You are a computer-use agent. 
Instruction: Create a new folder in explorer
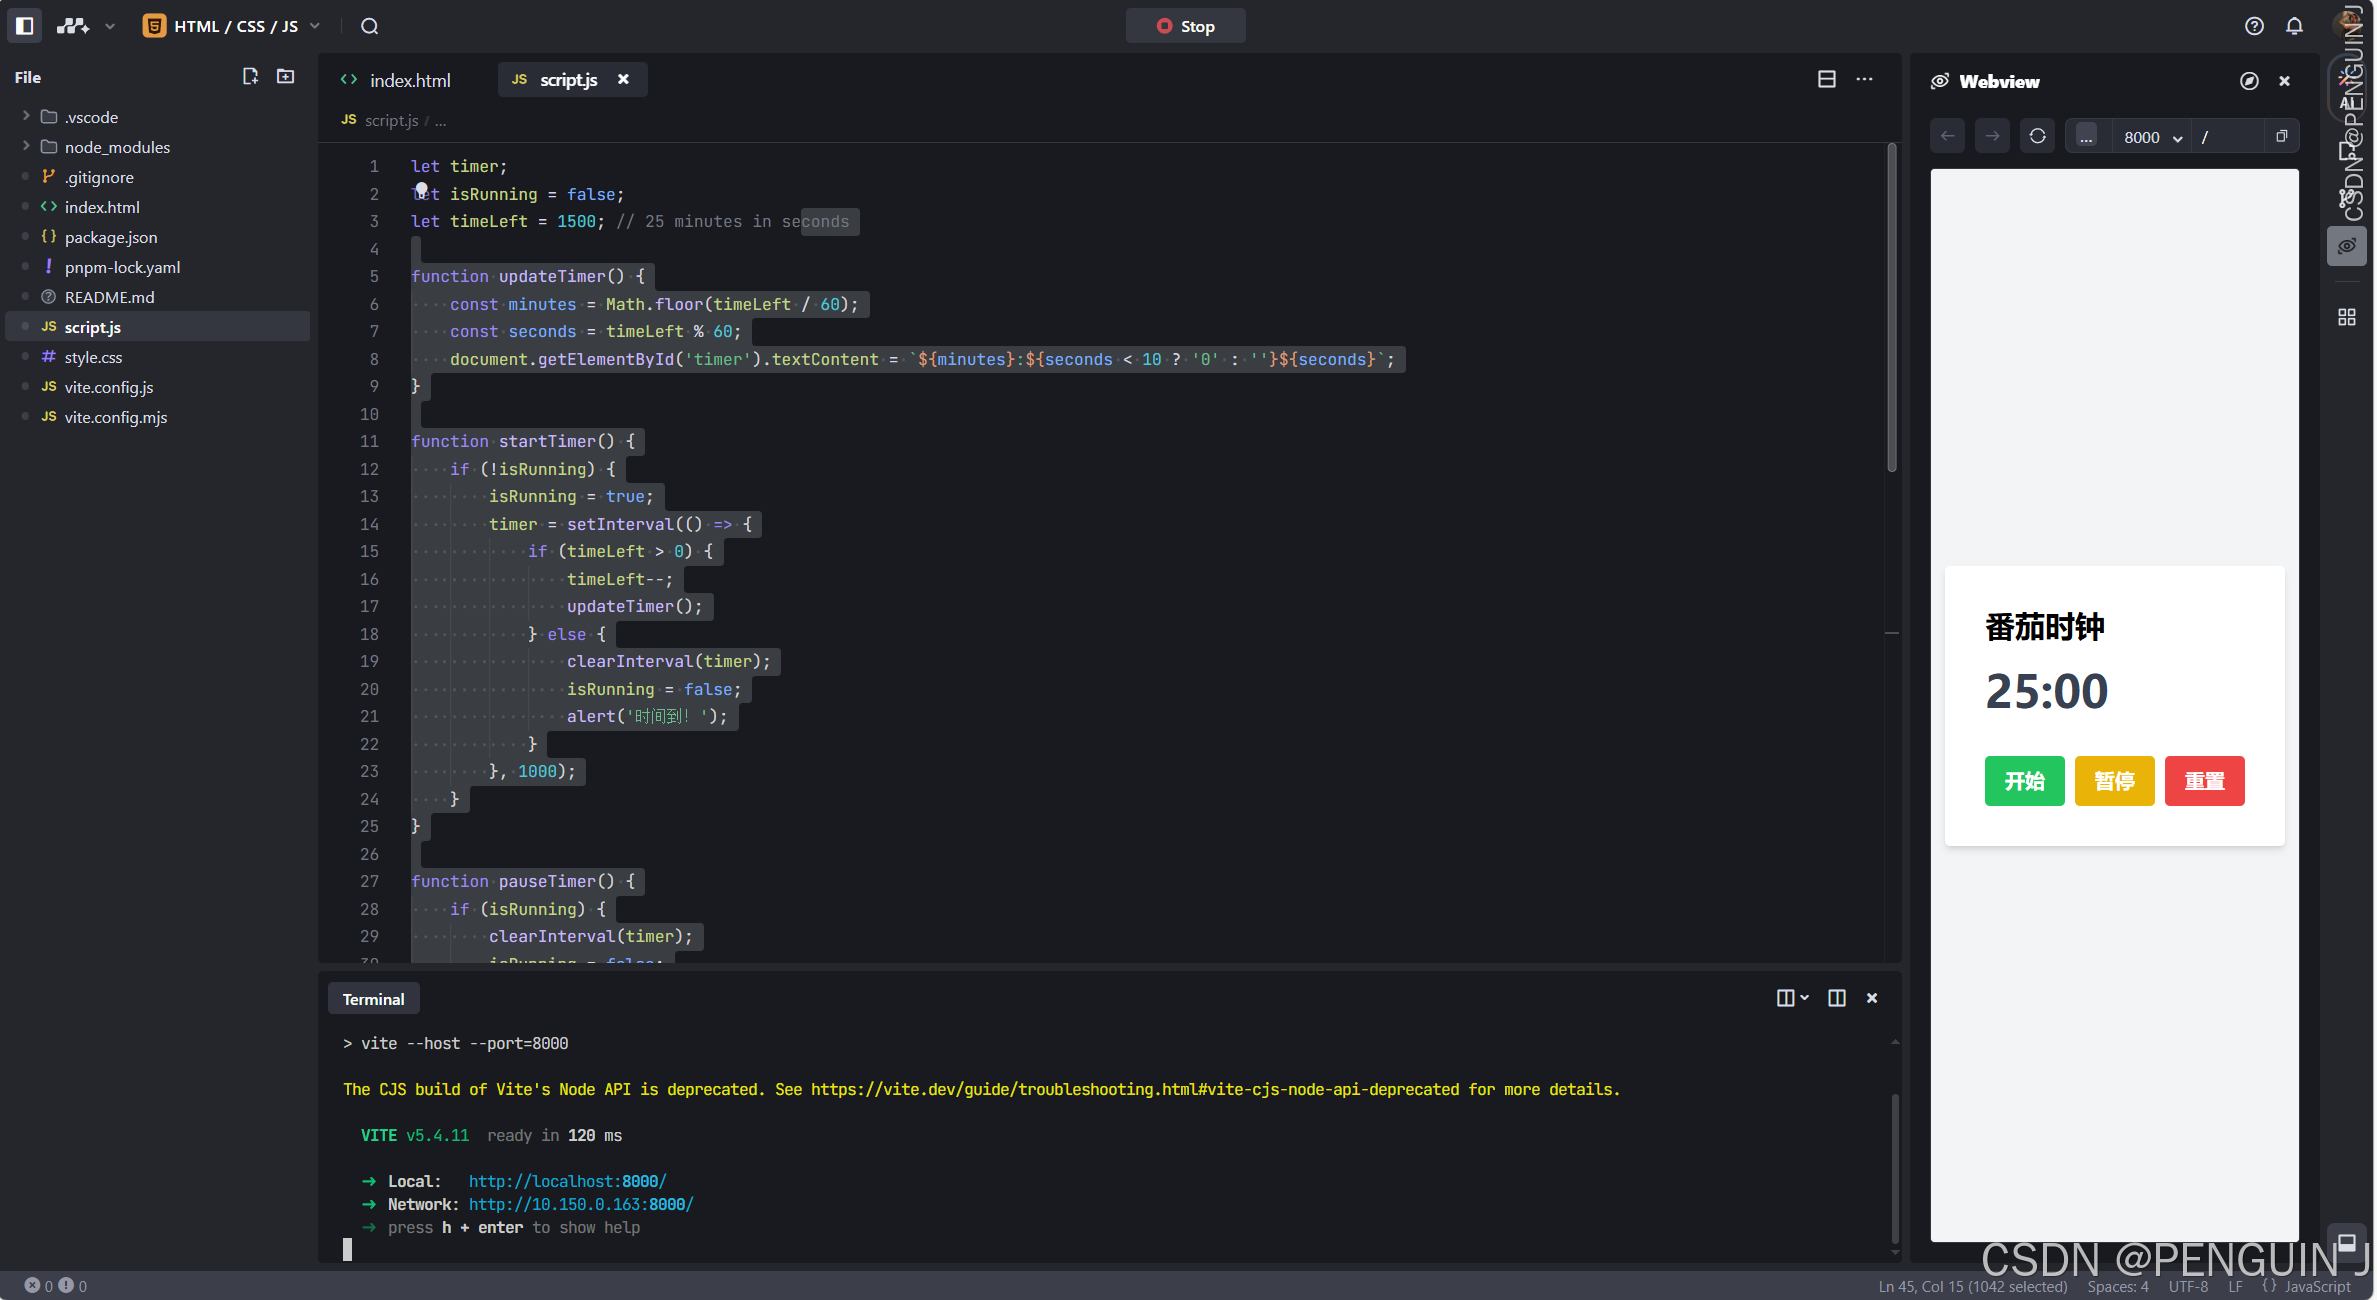coord(285,77)
